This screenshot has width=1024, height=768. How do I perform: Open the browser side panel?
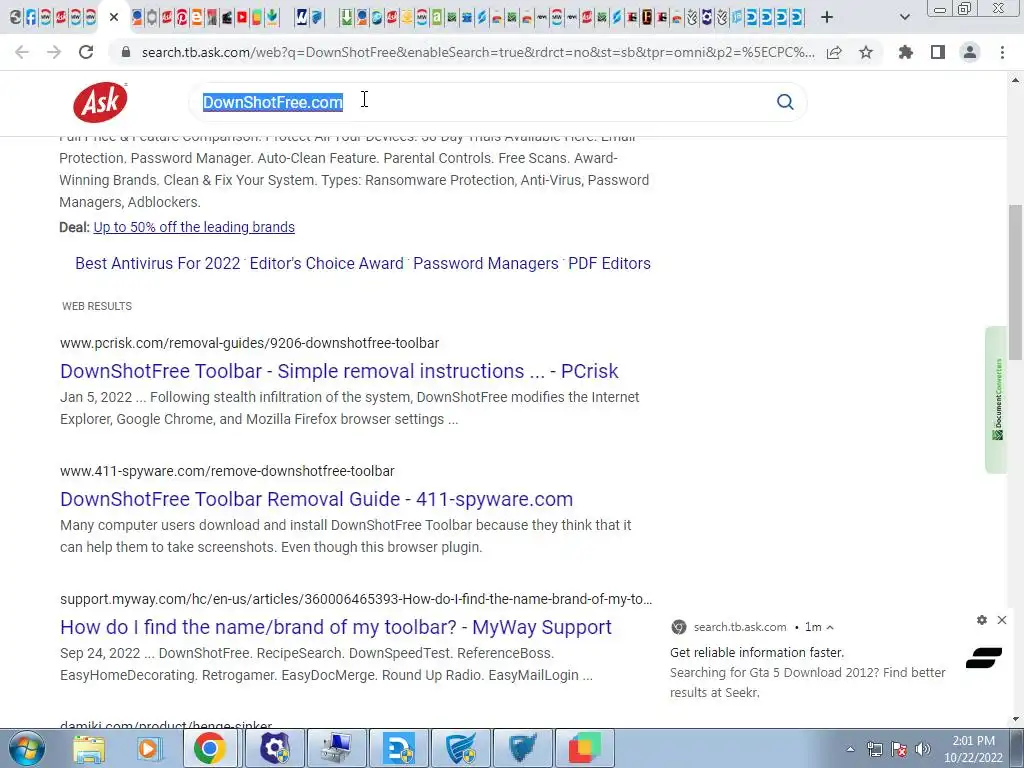click(x=938, y=52)
